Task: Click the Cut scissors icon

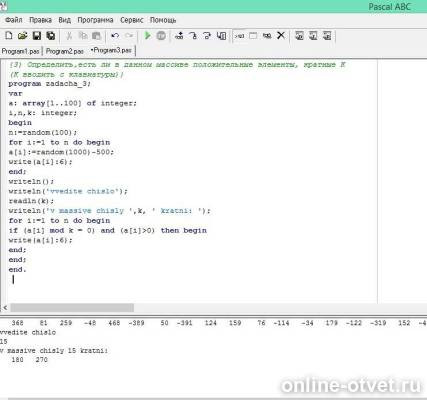Action: click(x=69, y=36)
